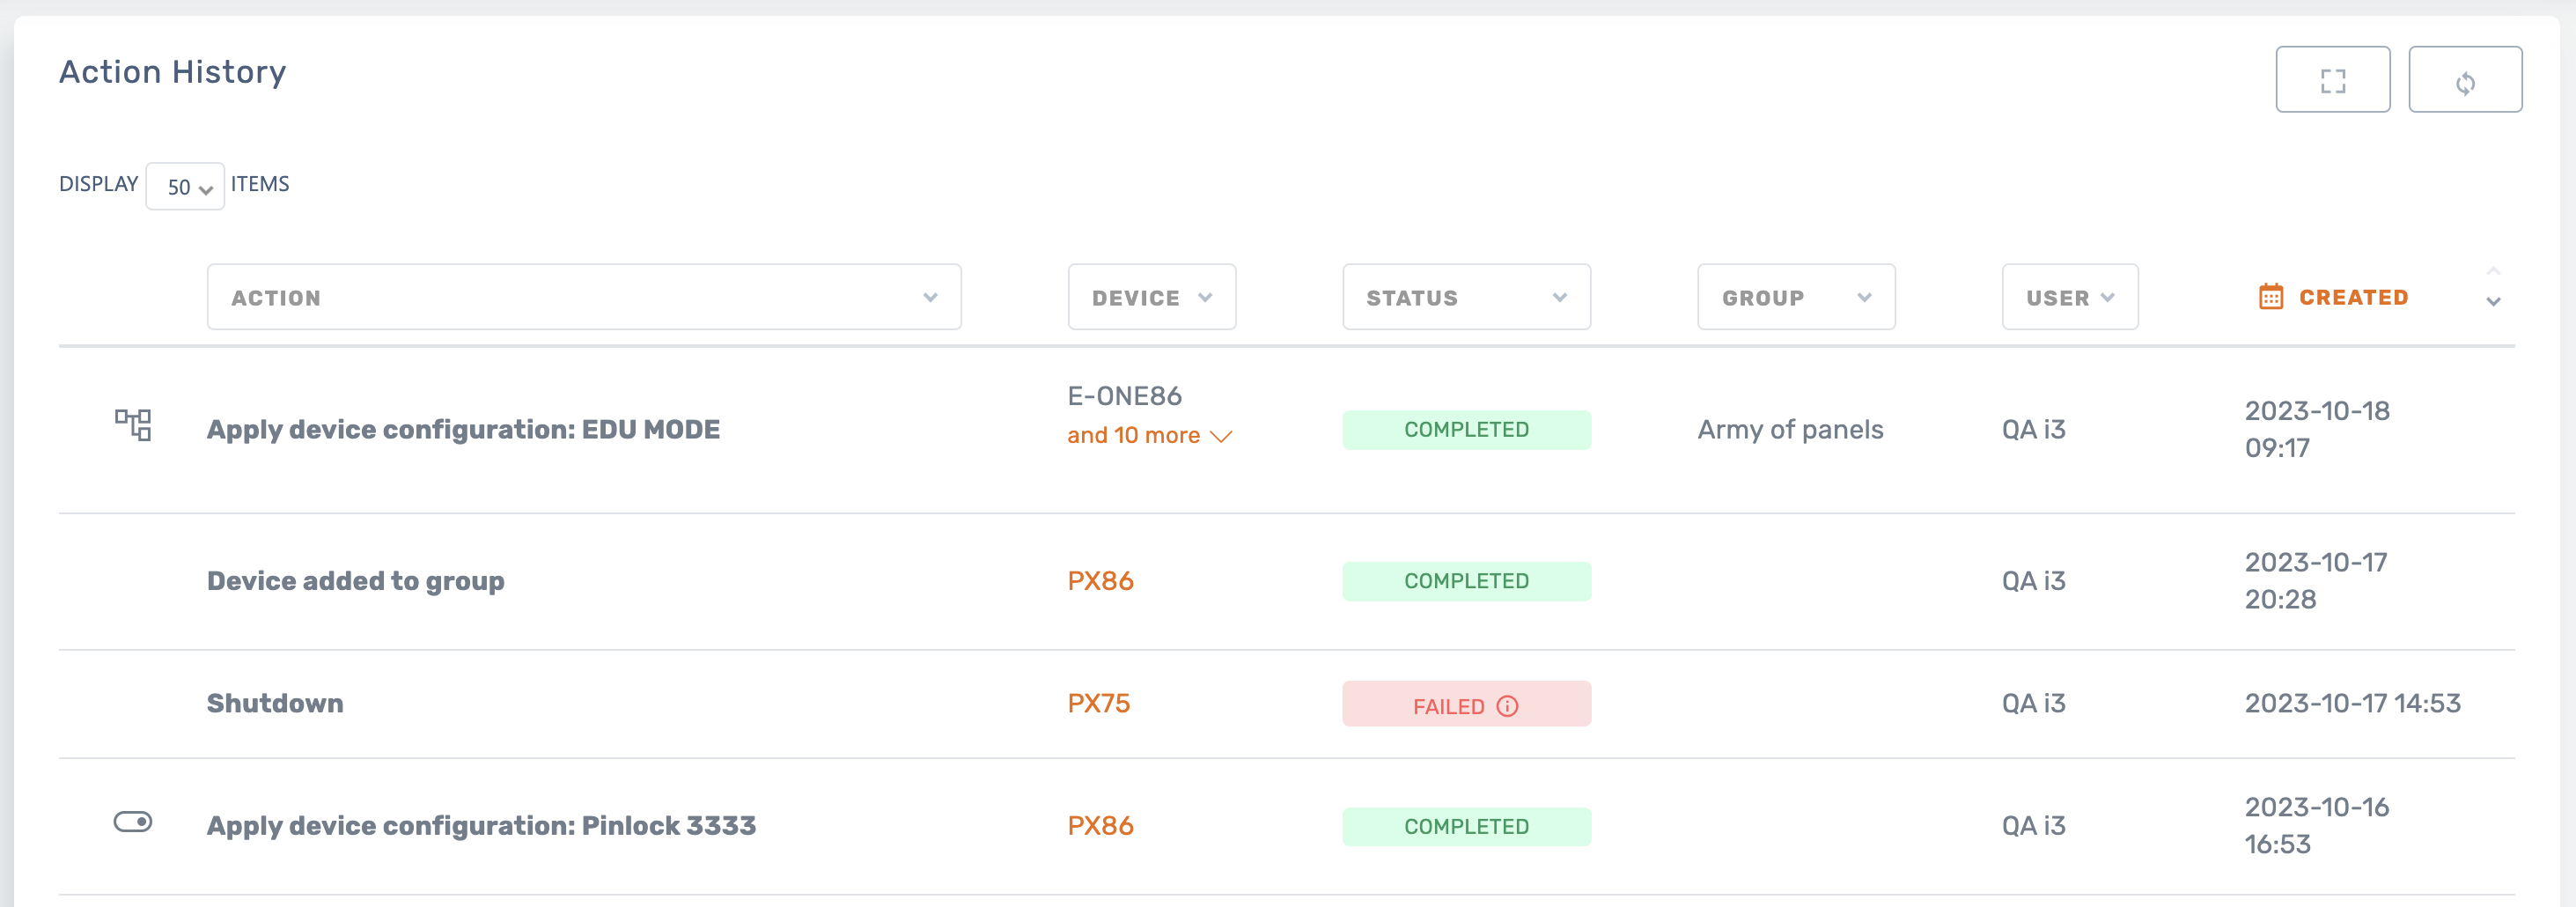Open PX86 device link in Device added row
The image size is (2576, 907).
(1100, 581)
